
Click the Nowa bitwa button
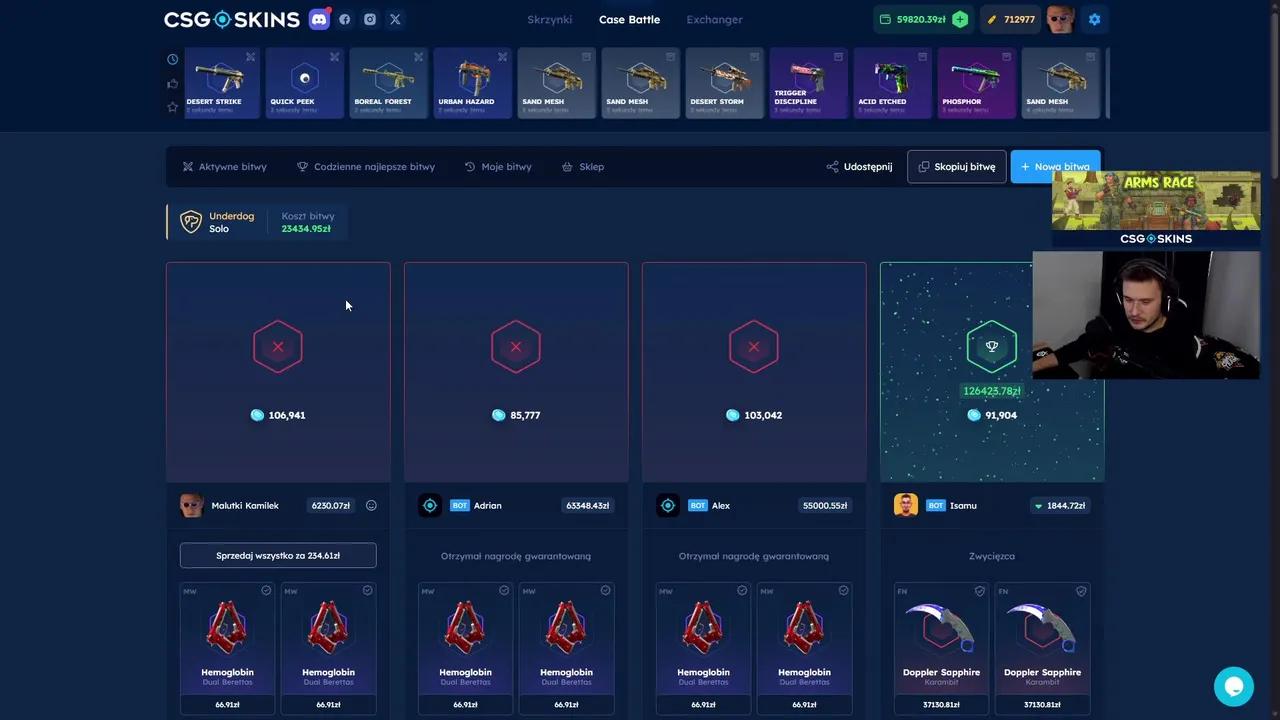click(x=1055, y=167)
